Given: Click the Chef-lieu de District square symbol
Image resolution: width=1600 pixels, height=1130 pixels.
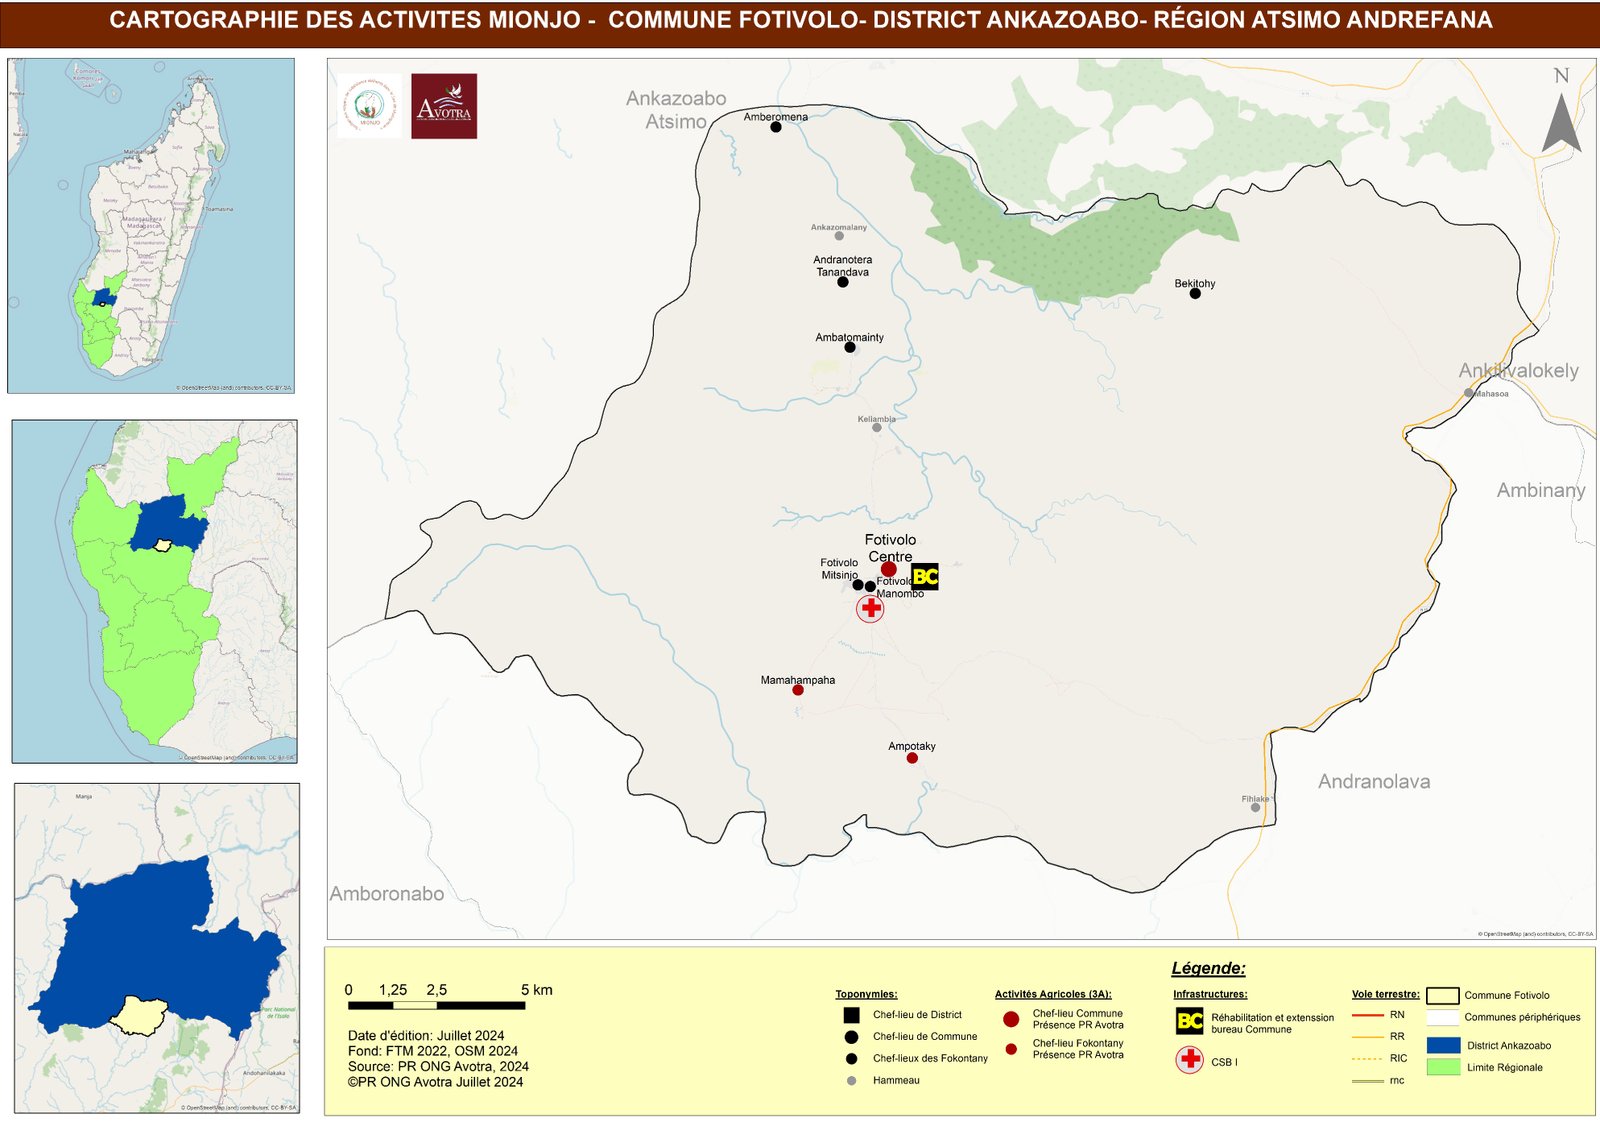Looking at the screenshot, I should [x=852, y=1015].
